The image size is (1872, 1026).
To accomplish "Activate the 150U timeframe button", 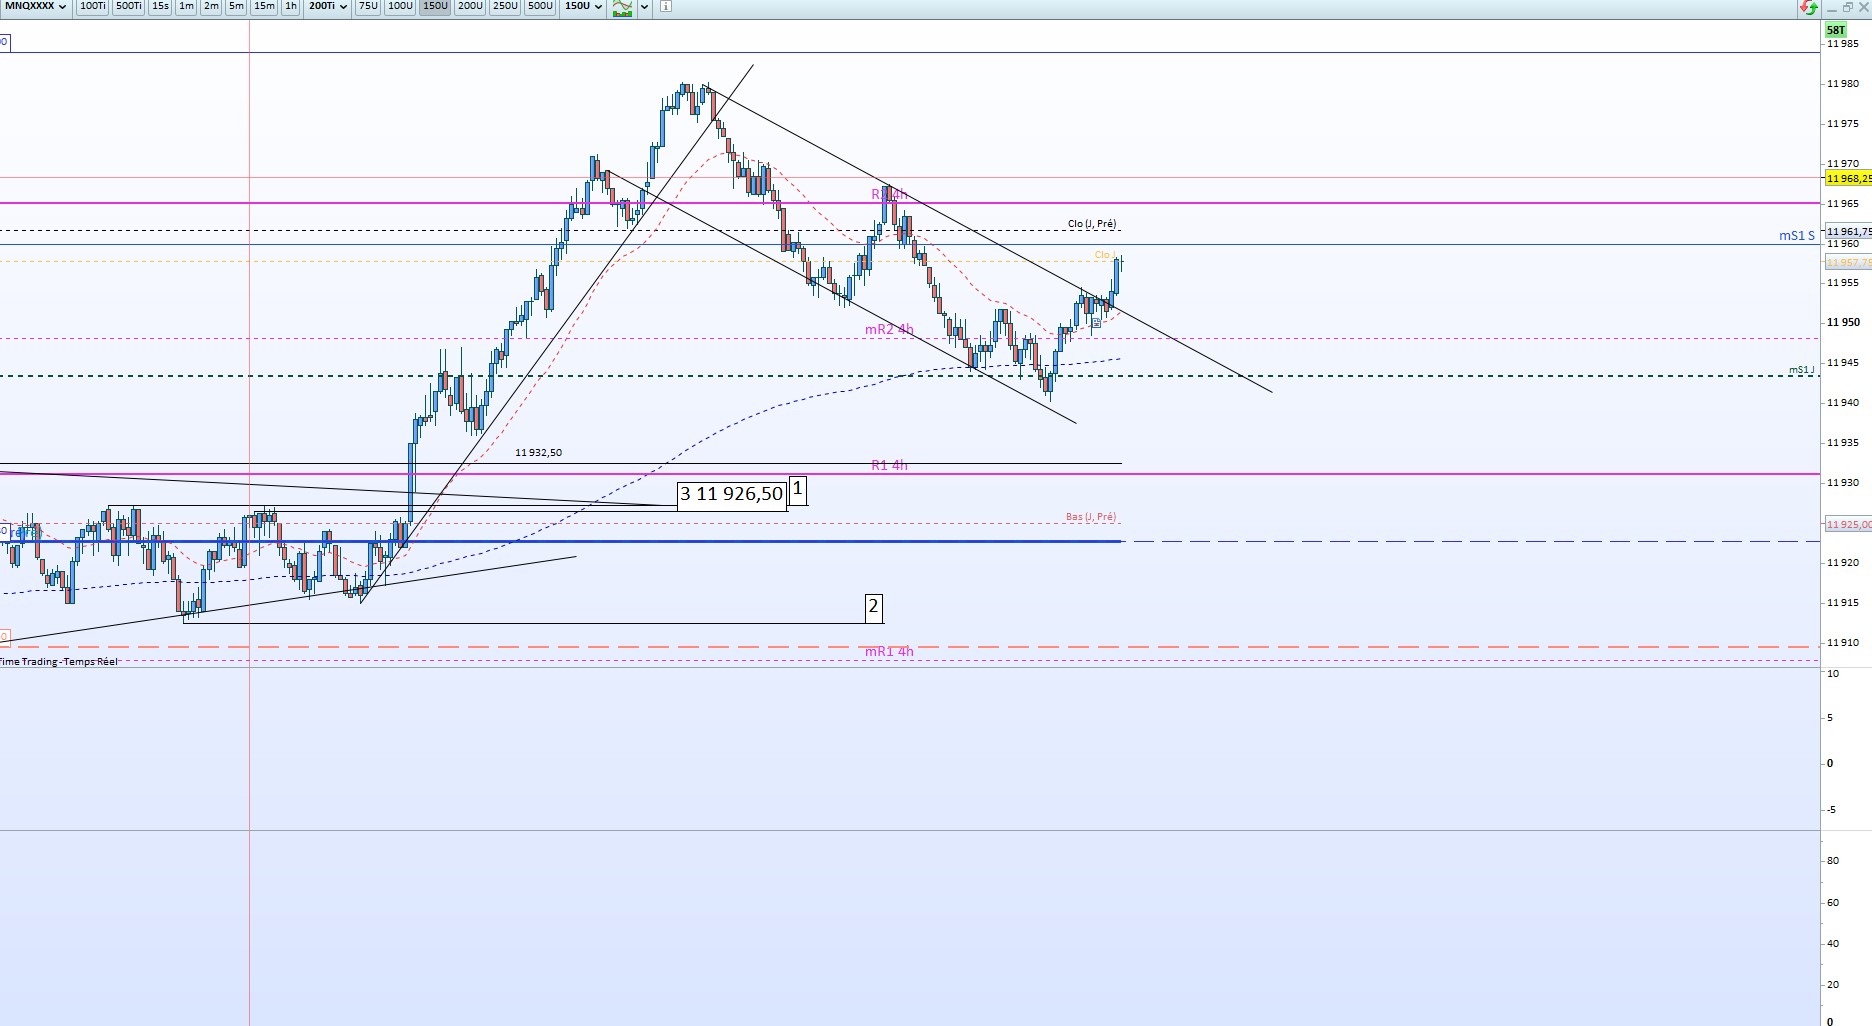I will (435, 6).
